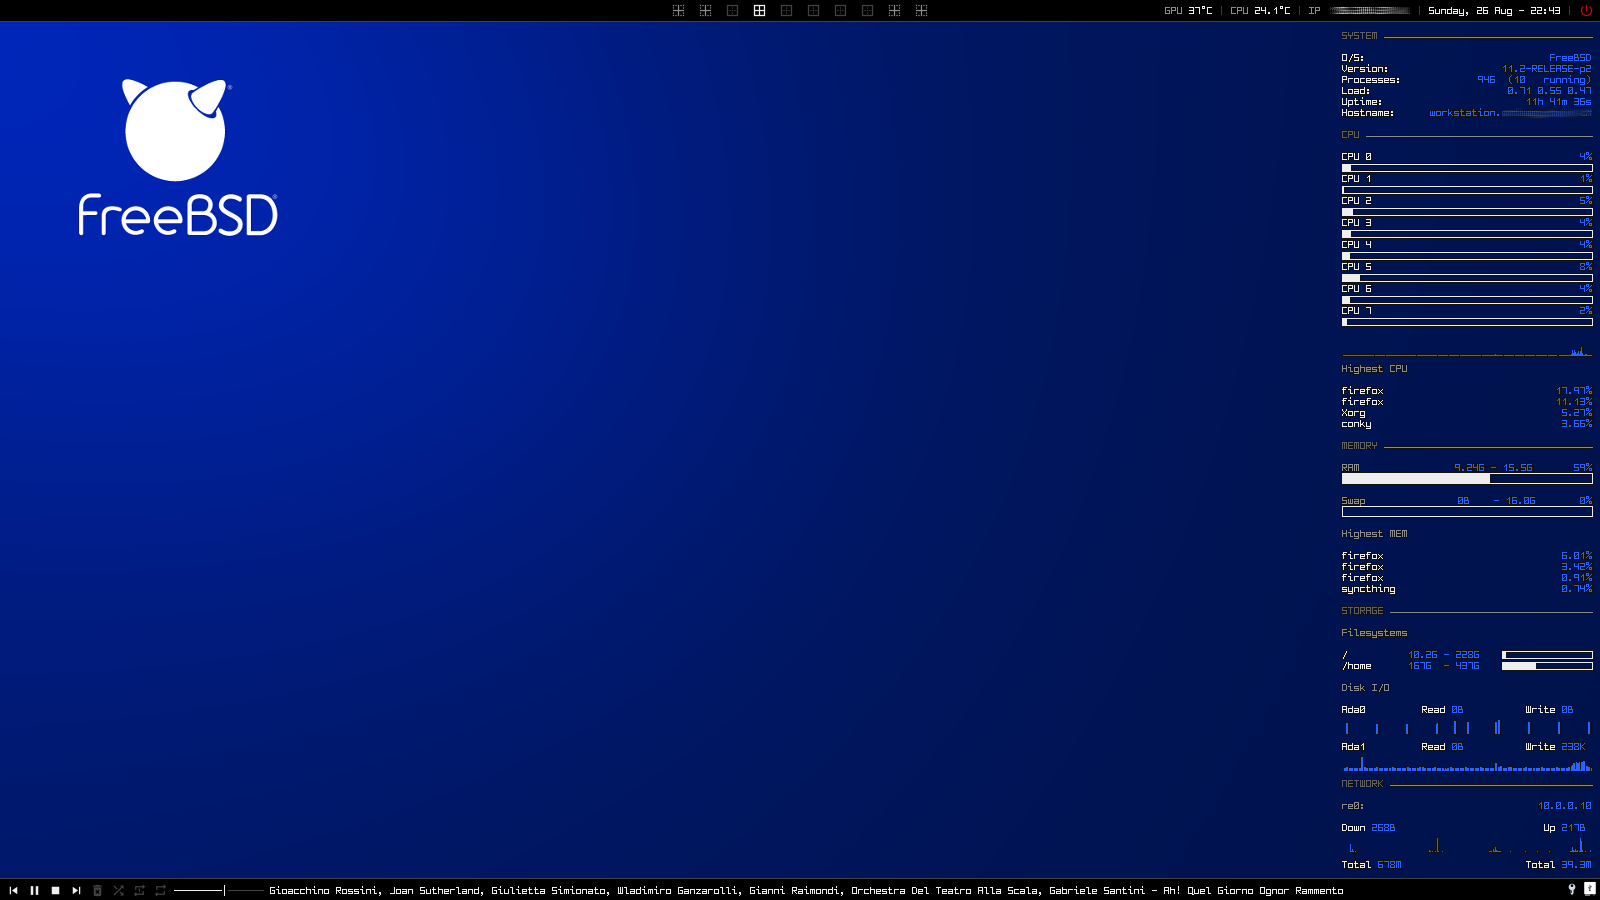Switch to the last workspace icon

click(921, 10)
